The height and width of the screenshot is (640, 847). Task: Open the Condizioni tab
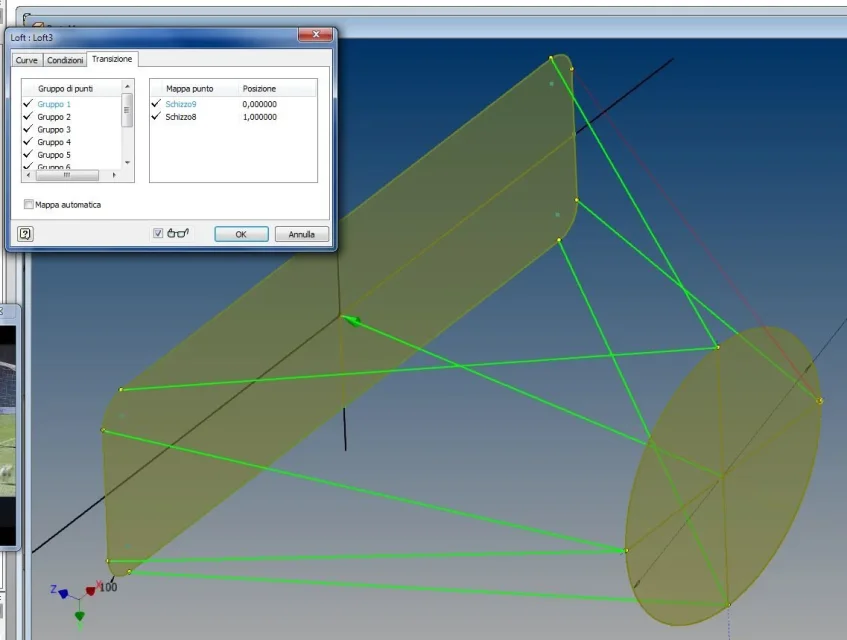tap(65, 60)
